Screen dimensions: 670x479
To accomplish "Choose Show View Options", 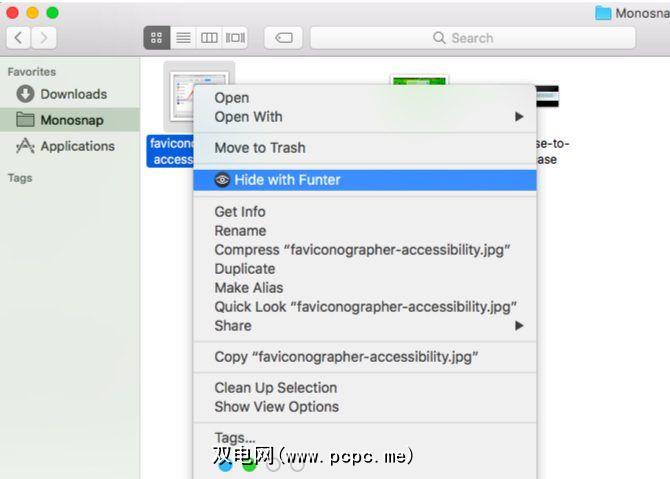I will coord(276,407).
